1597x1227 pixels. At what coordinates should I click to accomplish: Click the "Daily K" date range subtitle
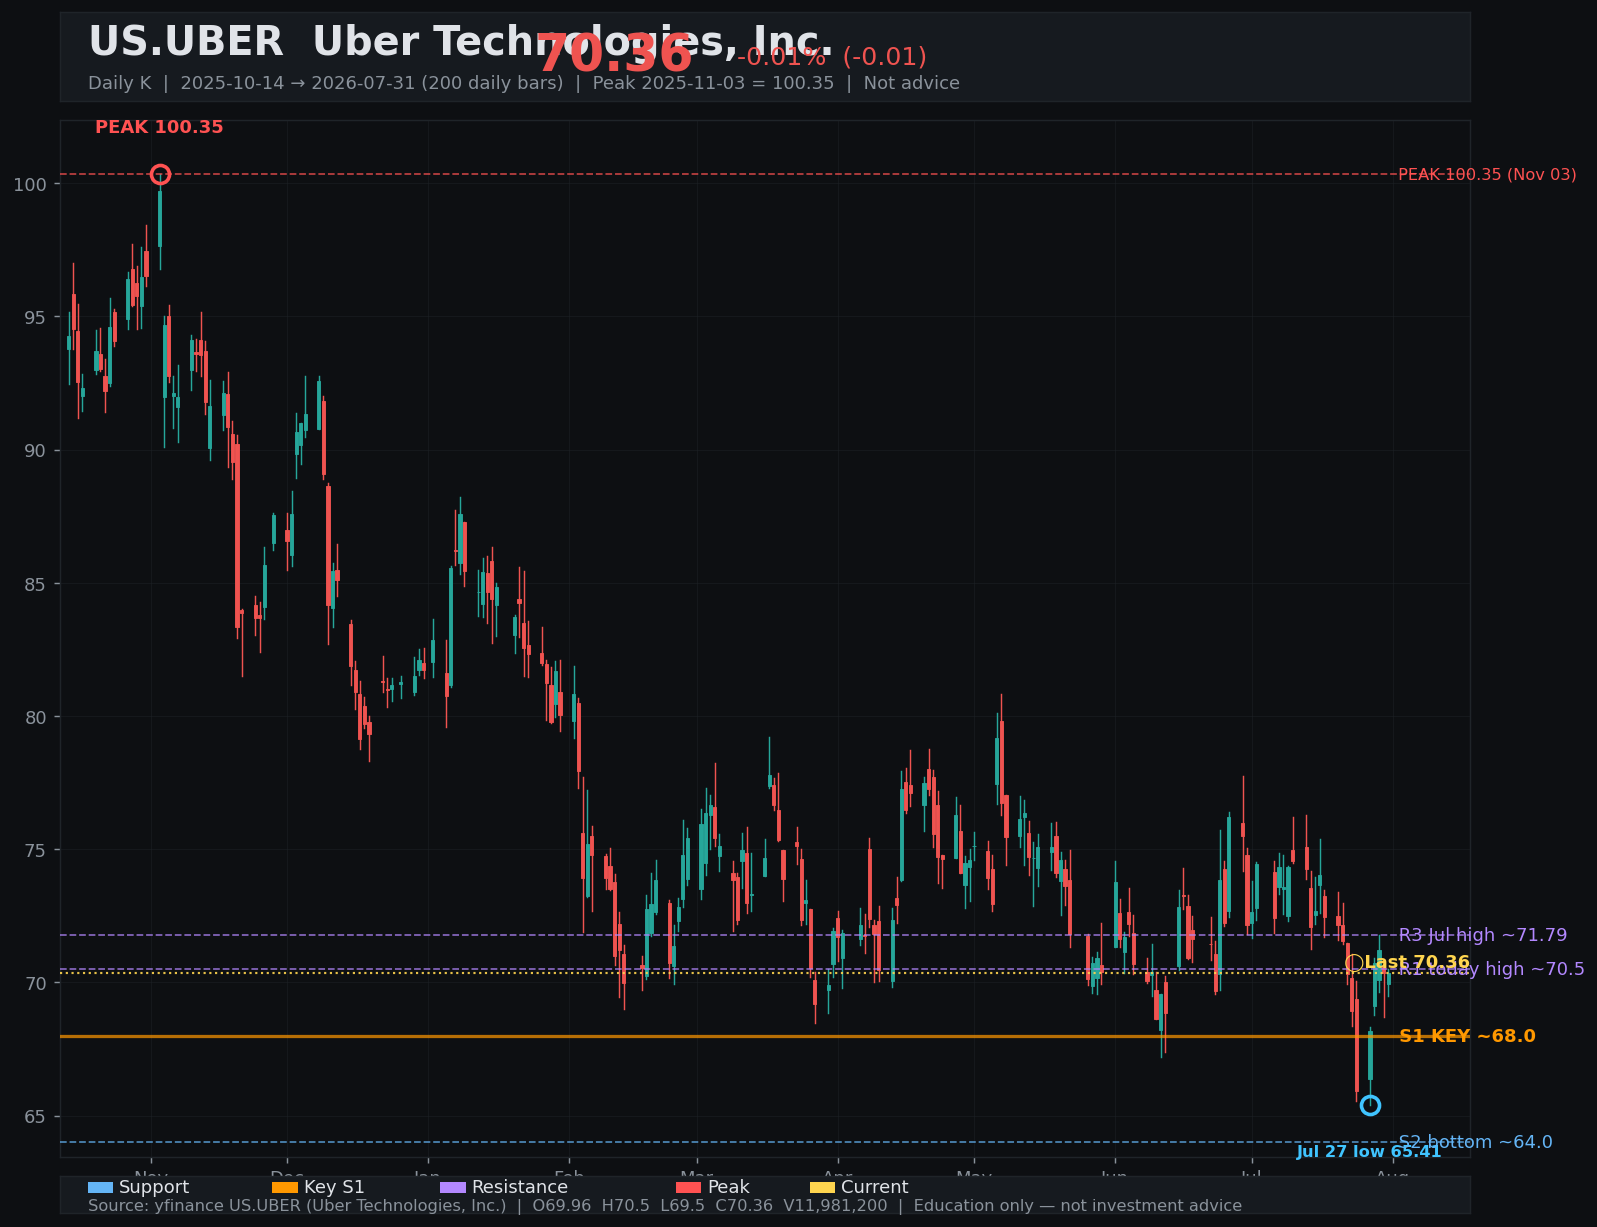pos(524,83)
